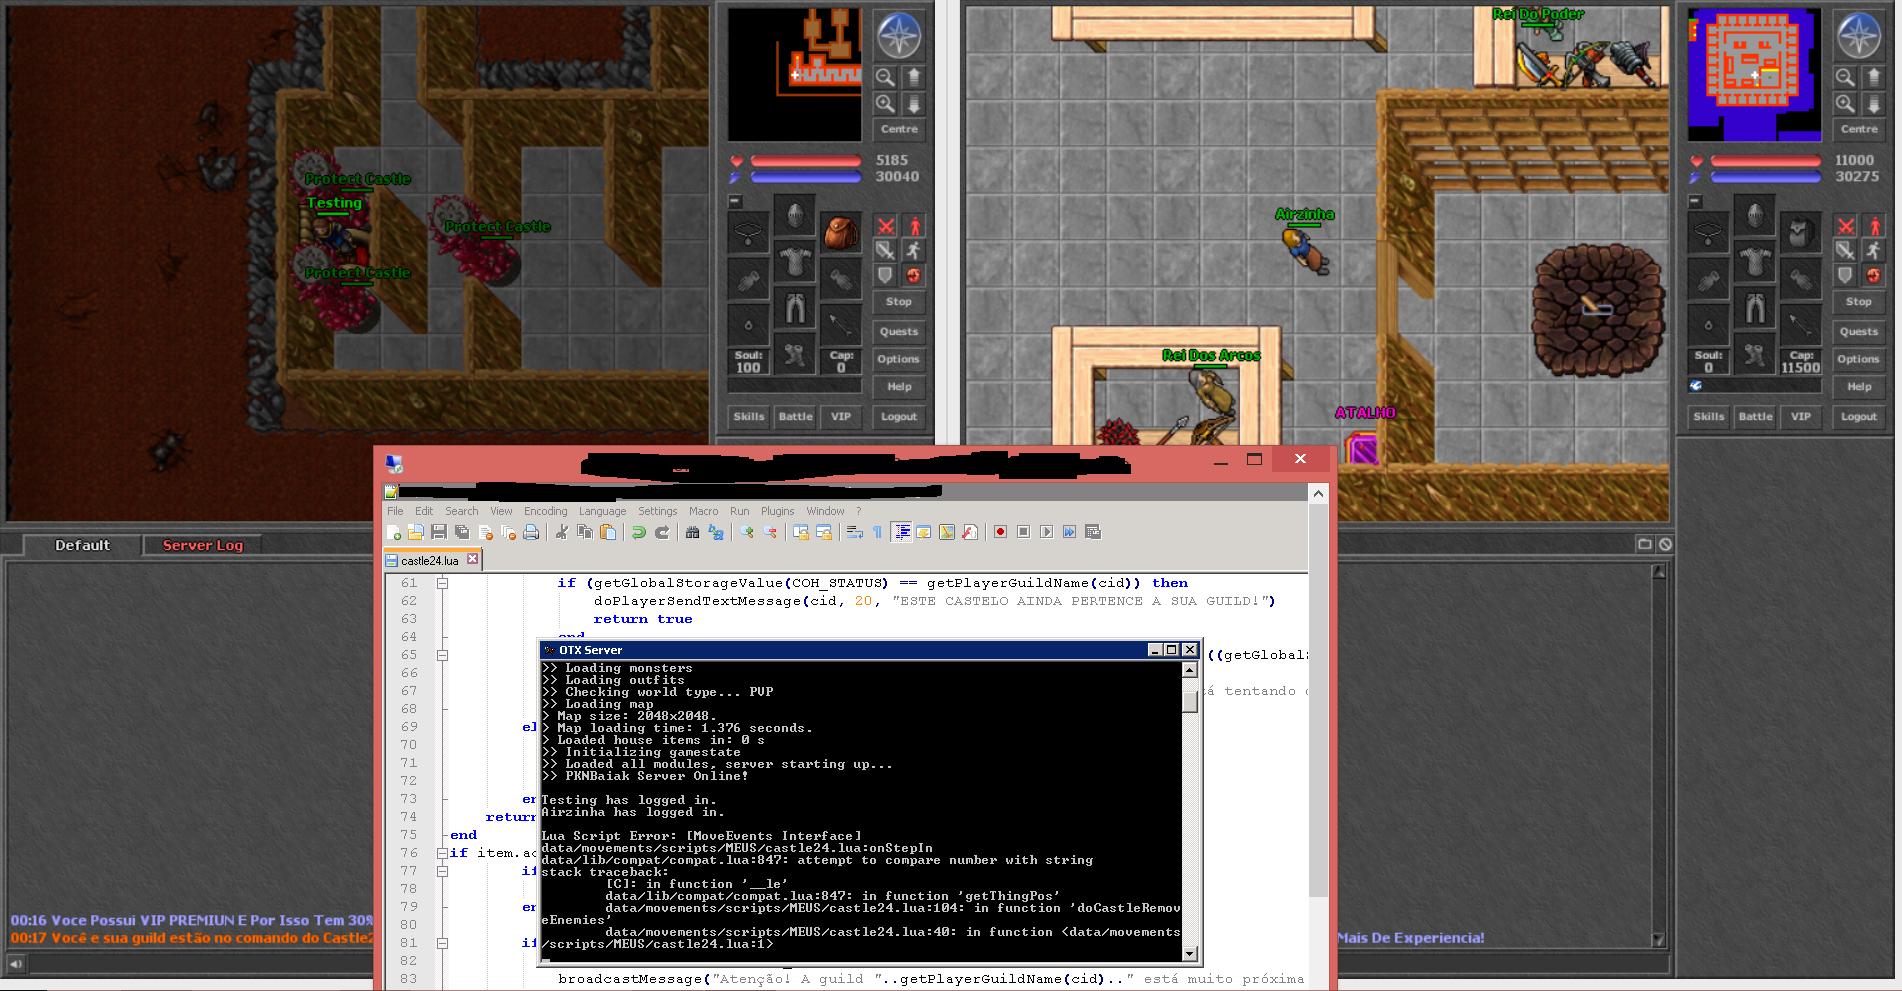Image resolution: width=1902 pixels, height=991 pixels.
Task: Click the Cut scissors icon in Notepad++
Action: 561,532
